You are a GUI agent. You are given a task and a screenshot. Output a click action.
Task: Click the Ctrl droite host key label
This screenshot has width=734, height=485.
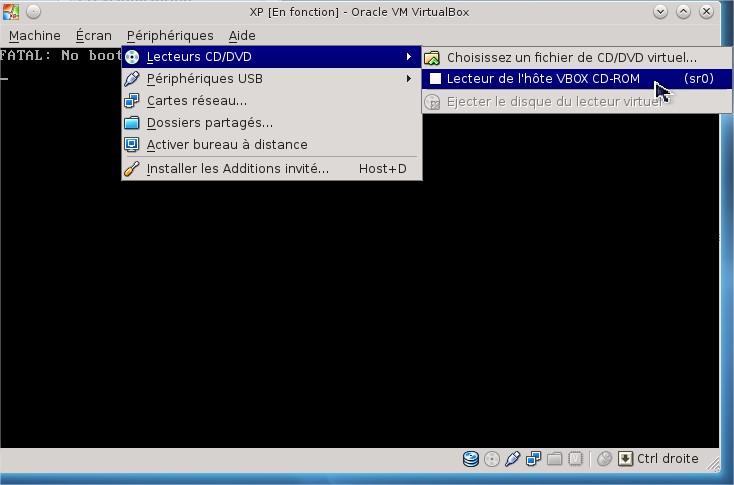click(x=668, y=459)
